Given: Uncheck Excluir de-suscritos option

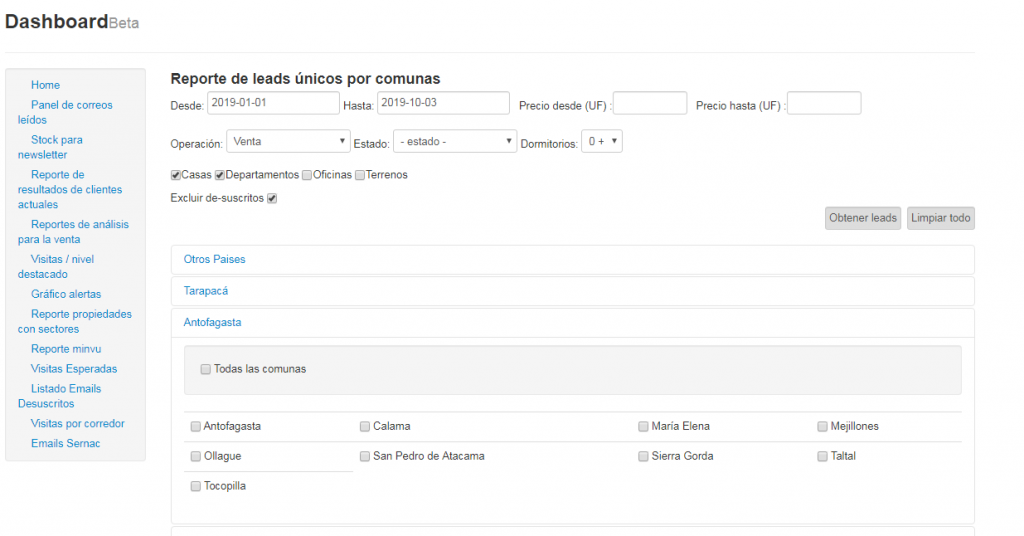Looking at the screenshot, I should 272,198.
